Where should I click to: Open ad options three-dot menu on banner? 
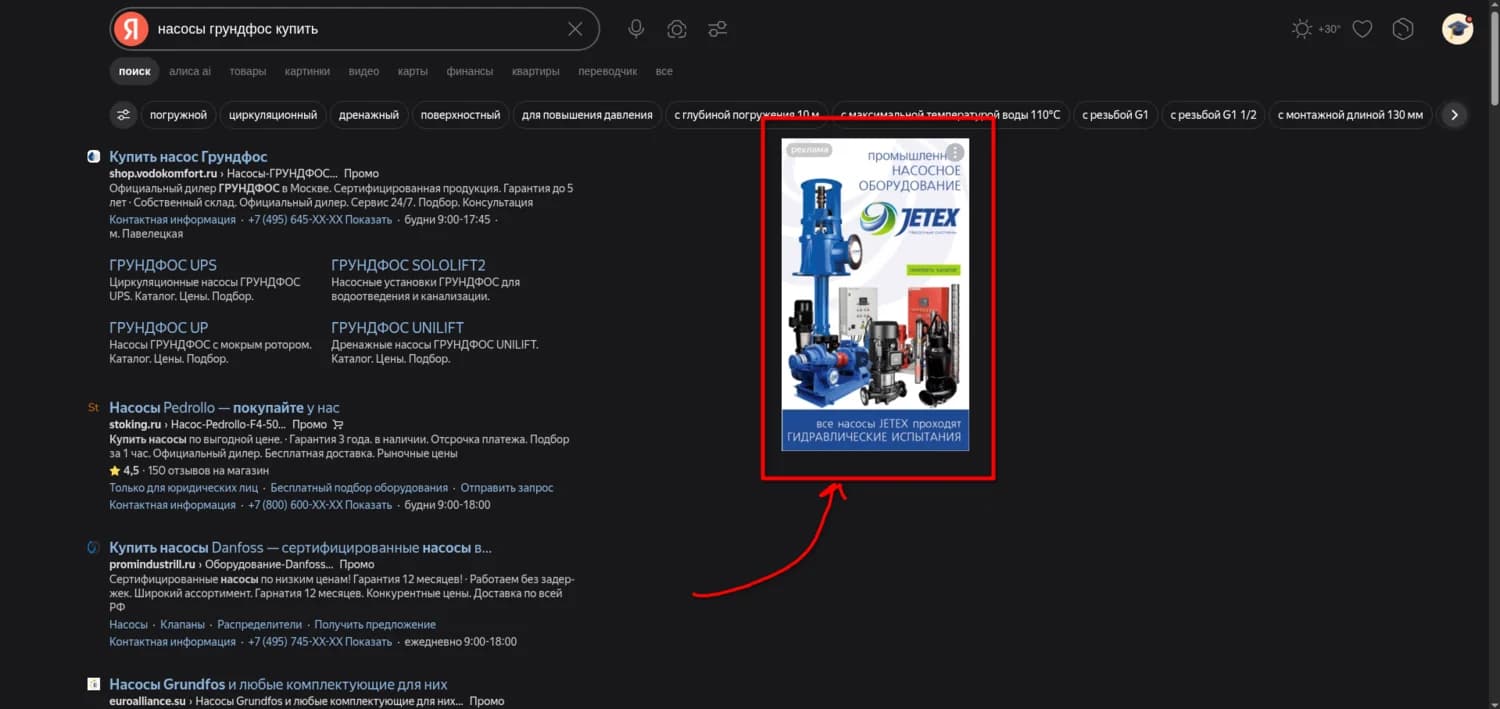coord(955,153)
